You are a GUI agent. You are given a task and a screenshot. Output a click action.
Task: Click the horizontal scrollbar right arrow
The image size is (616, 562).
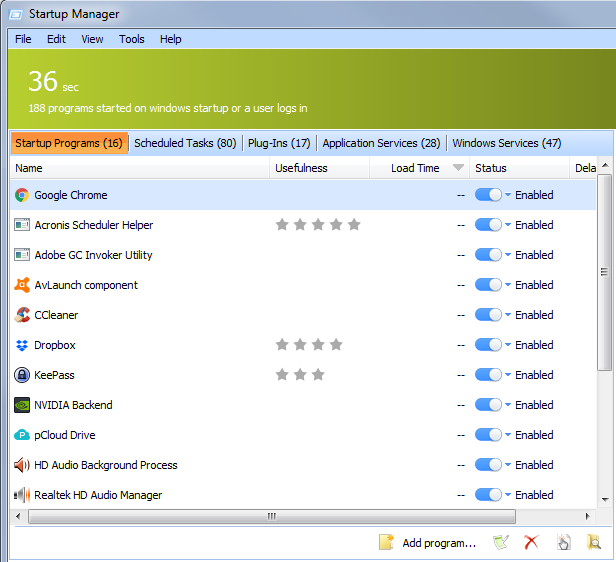pyautogui.click(x=588, y=516)
